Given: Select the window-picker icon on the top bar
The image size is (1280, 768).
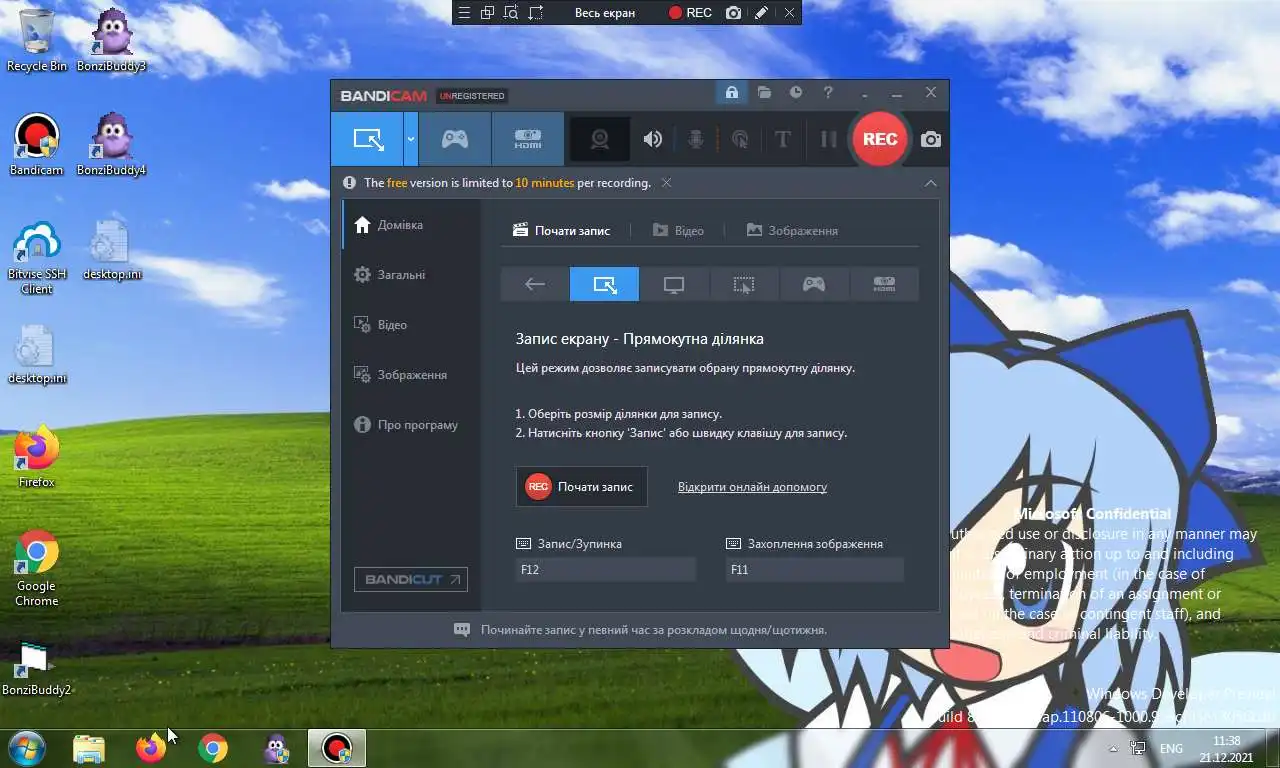Looking at the screenshot, I should (x=487, y=13).
